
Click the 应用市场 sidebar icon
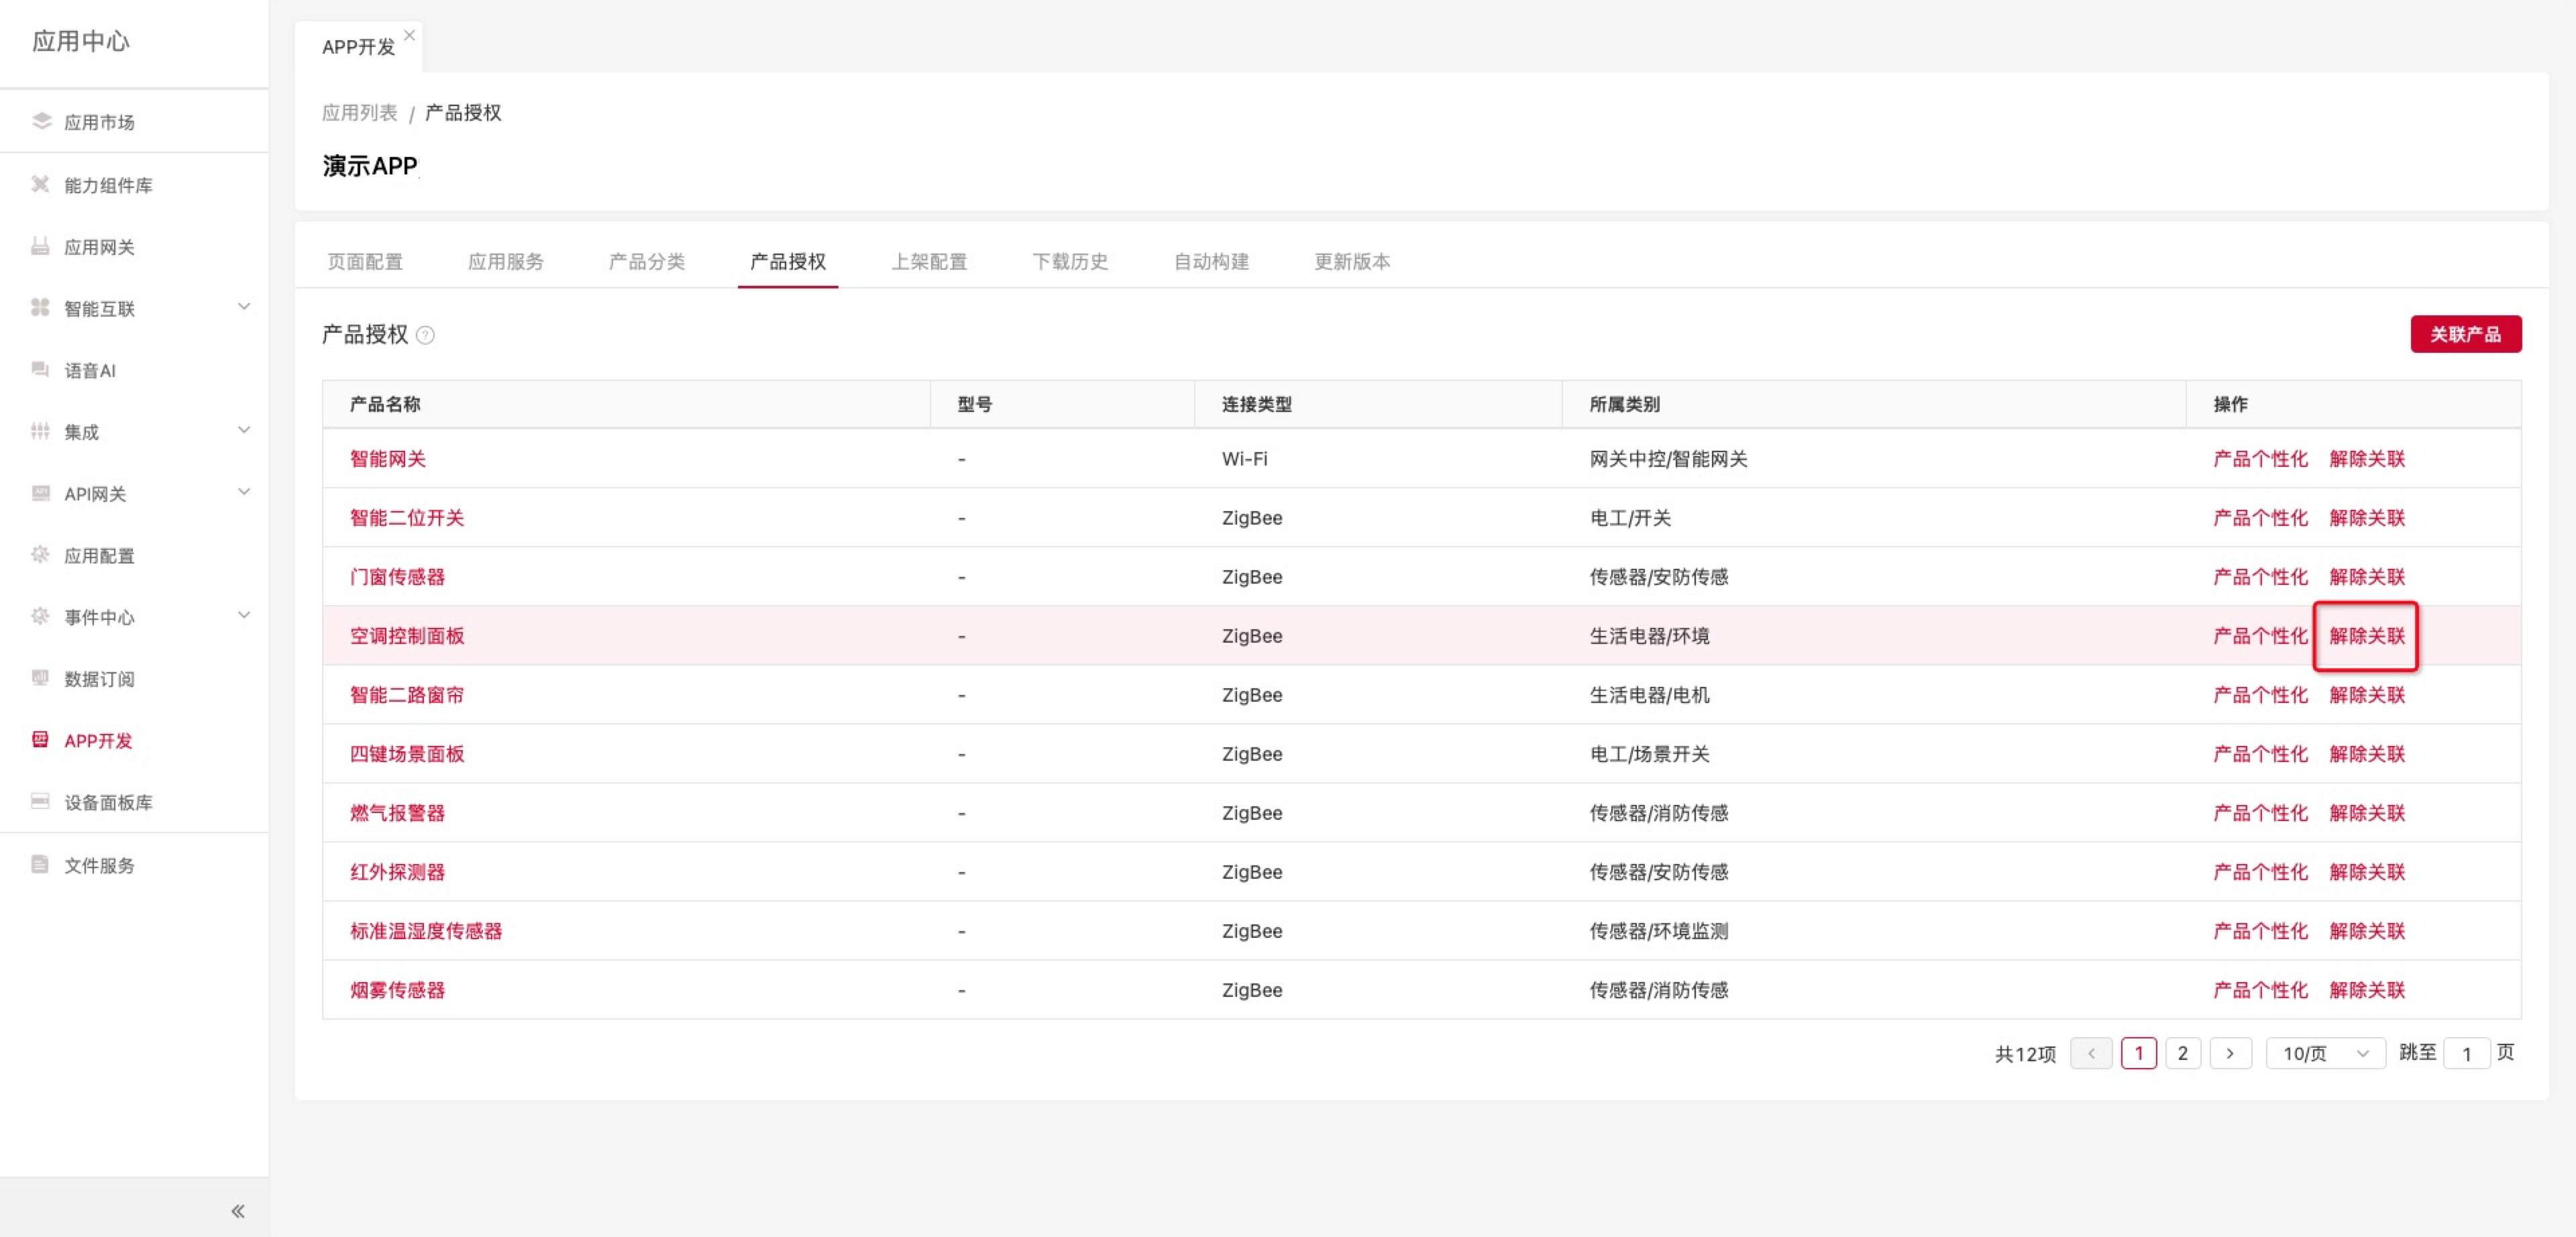(41, 122)
